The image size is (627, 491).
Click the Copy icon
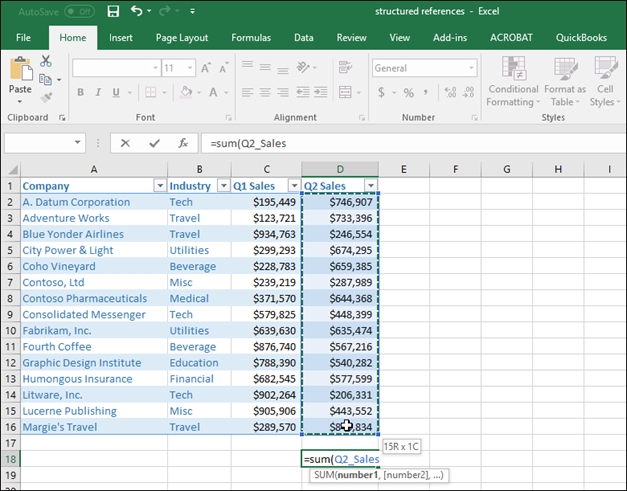(x=45, y=80)
